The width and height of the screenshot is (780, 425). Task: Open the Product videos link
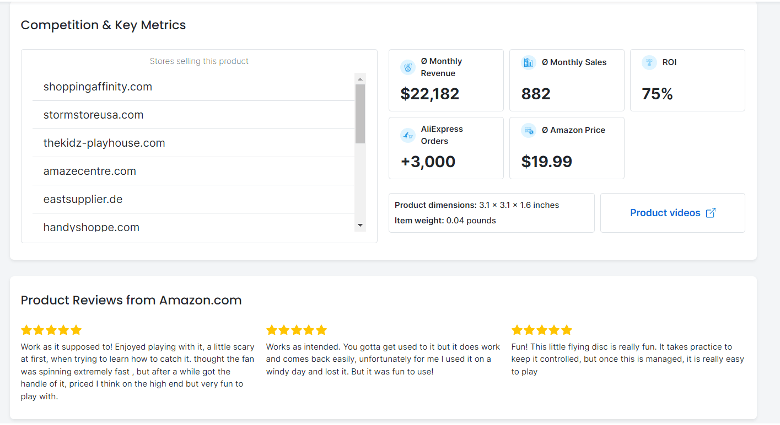[665, 213]
